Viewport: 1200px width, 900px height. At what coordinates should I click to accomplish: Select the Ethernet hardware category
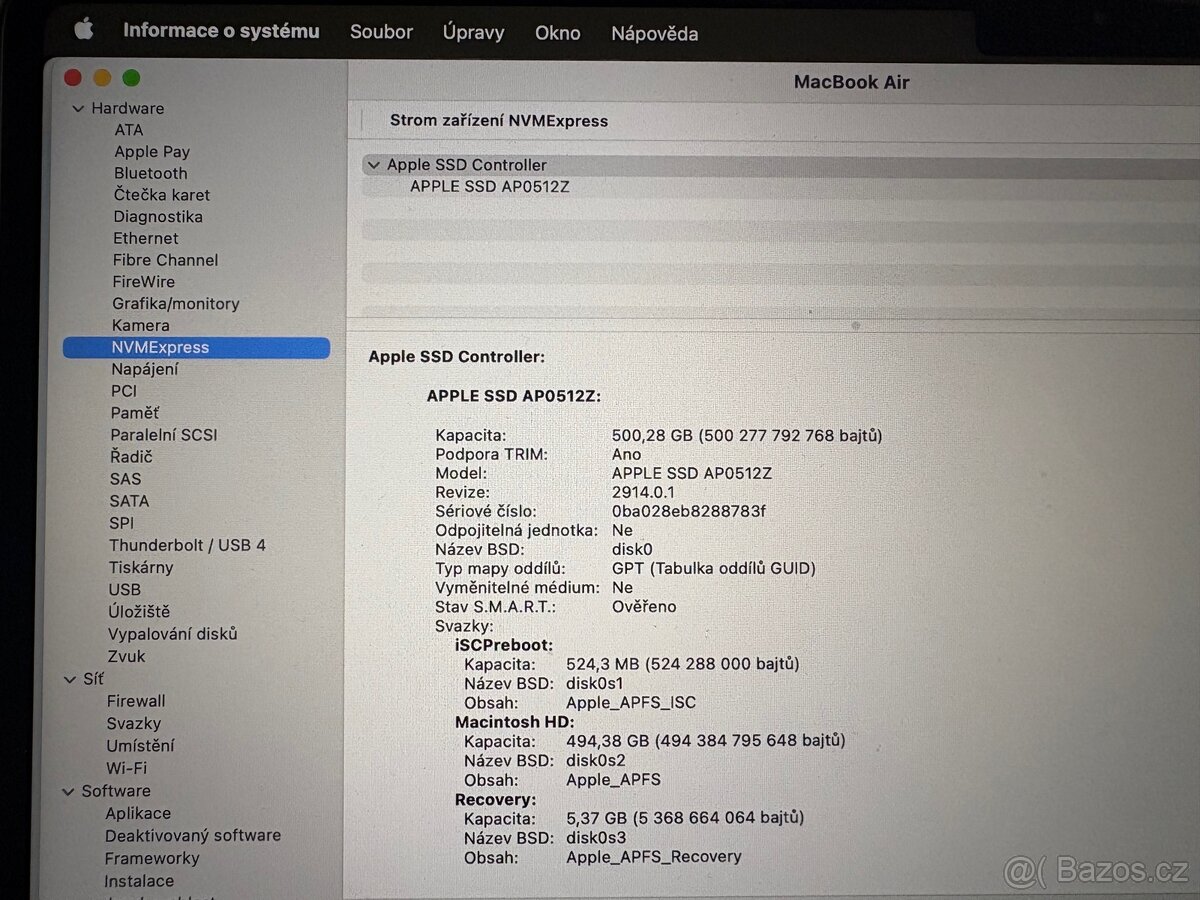click(145, 238)
